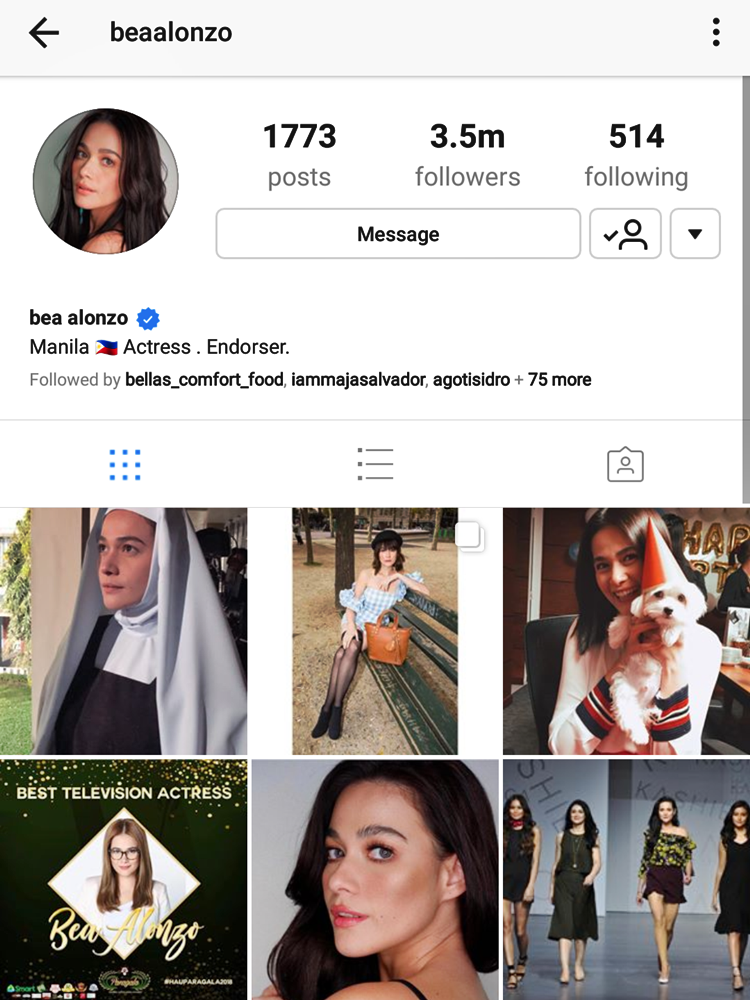Open iammajasalvador profile link
Image resolution: width=750 pixels, height=1000 pixels.
pos(358,379)
